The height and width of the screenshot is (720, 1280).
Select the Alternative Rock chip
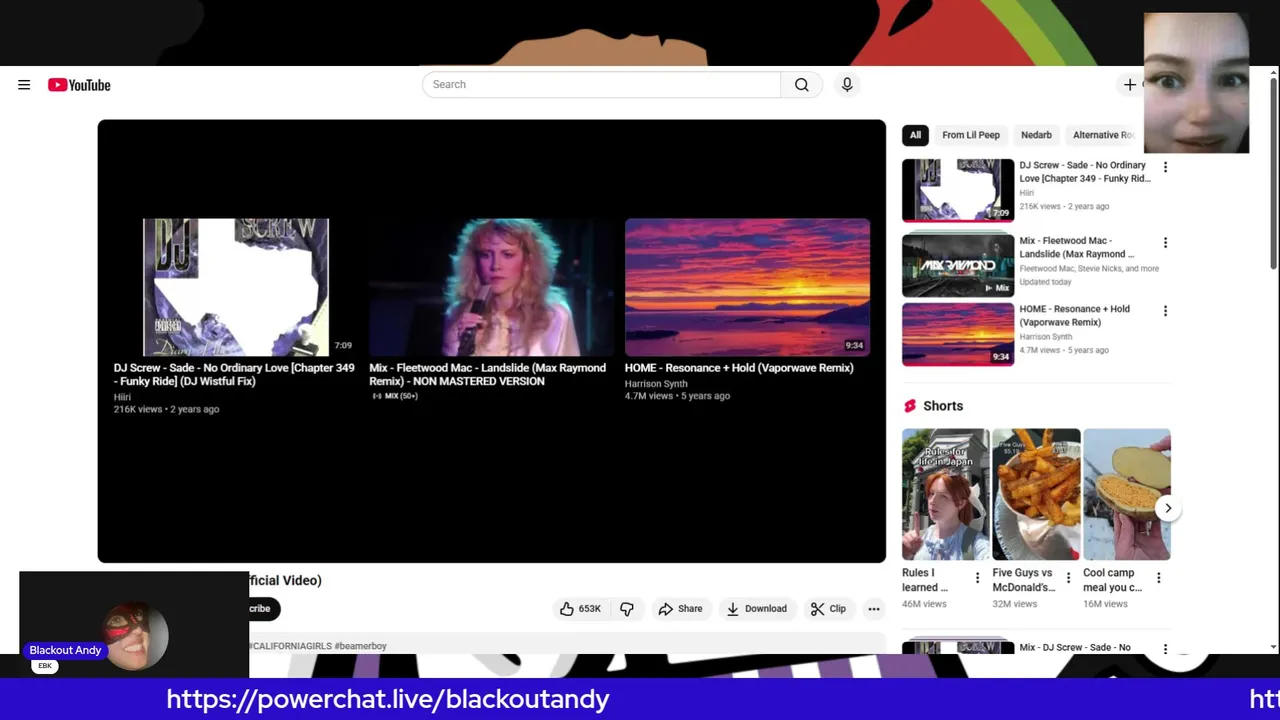point(1104,135)
